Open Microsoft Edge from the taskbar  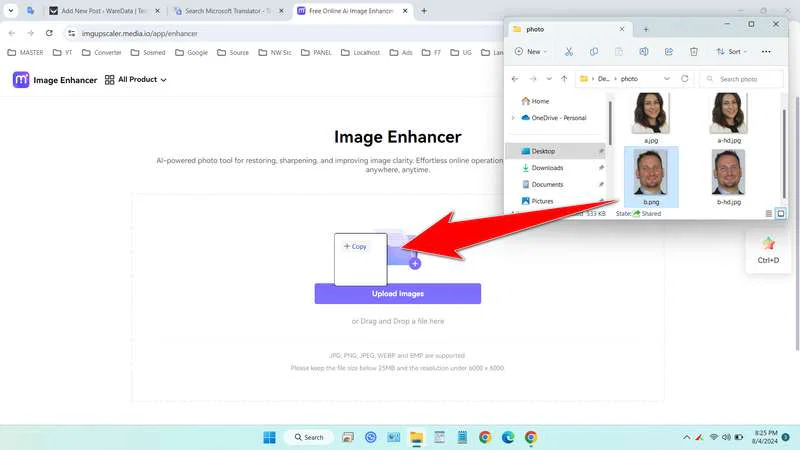point(508,437)
